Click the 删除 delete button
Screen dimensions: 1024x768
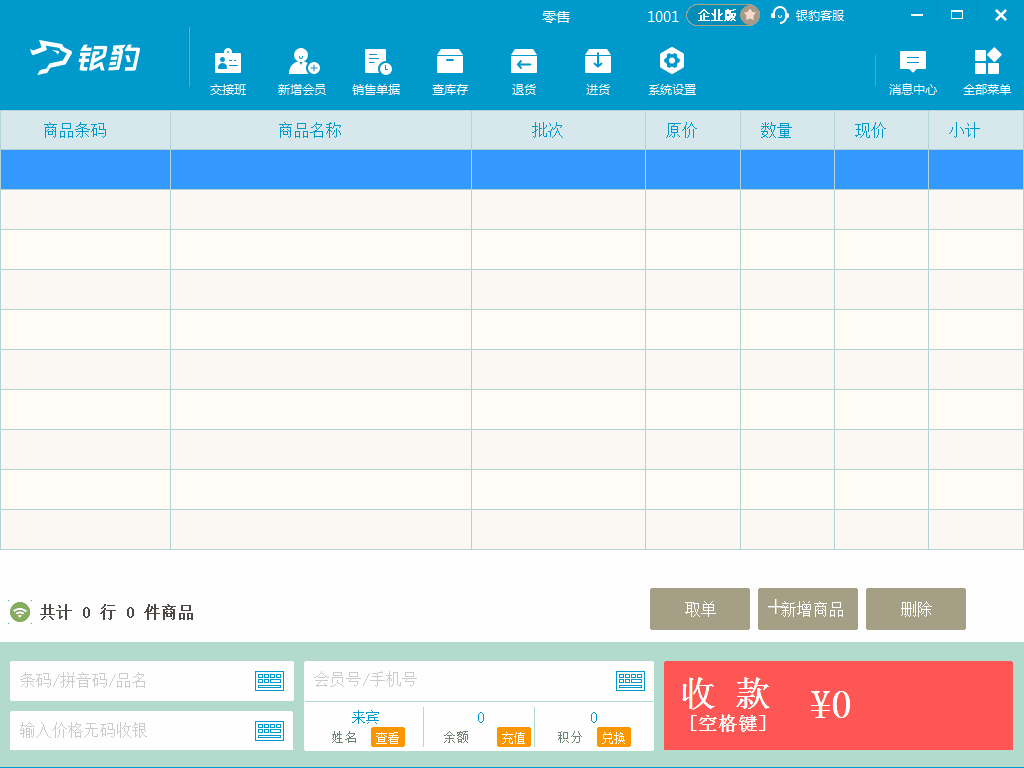pyautogui.click(x=916, y=609)
